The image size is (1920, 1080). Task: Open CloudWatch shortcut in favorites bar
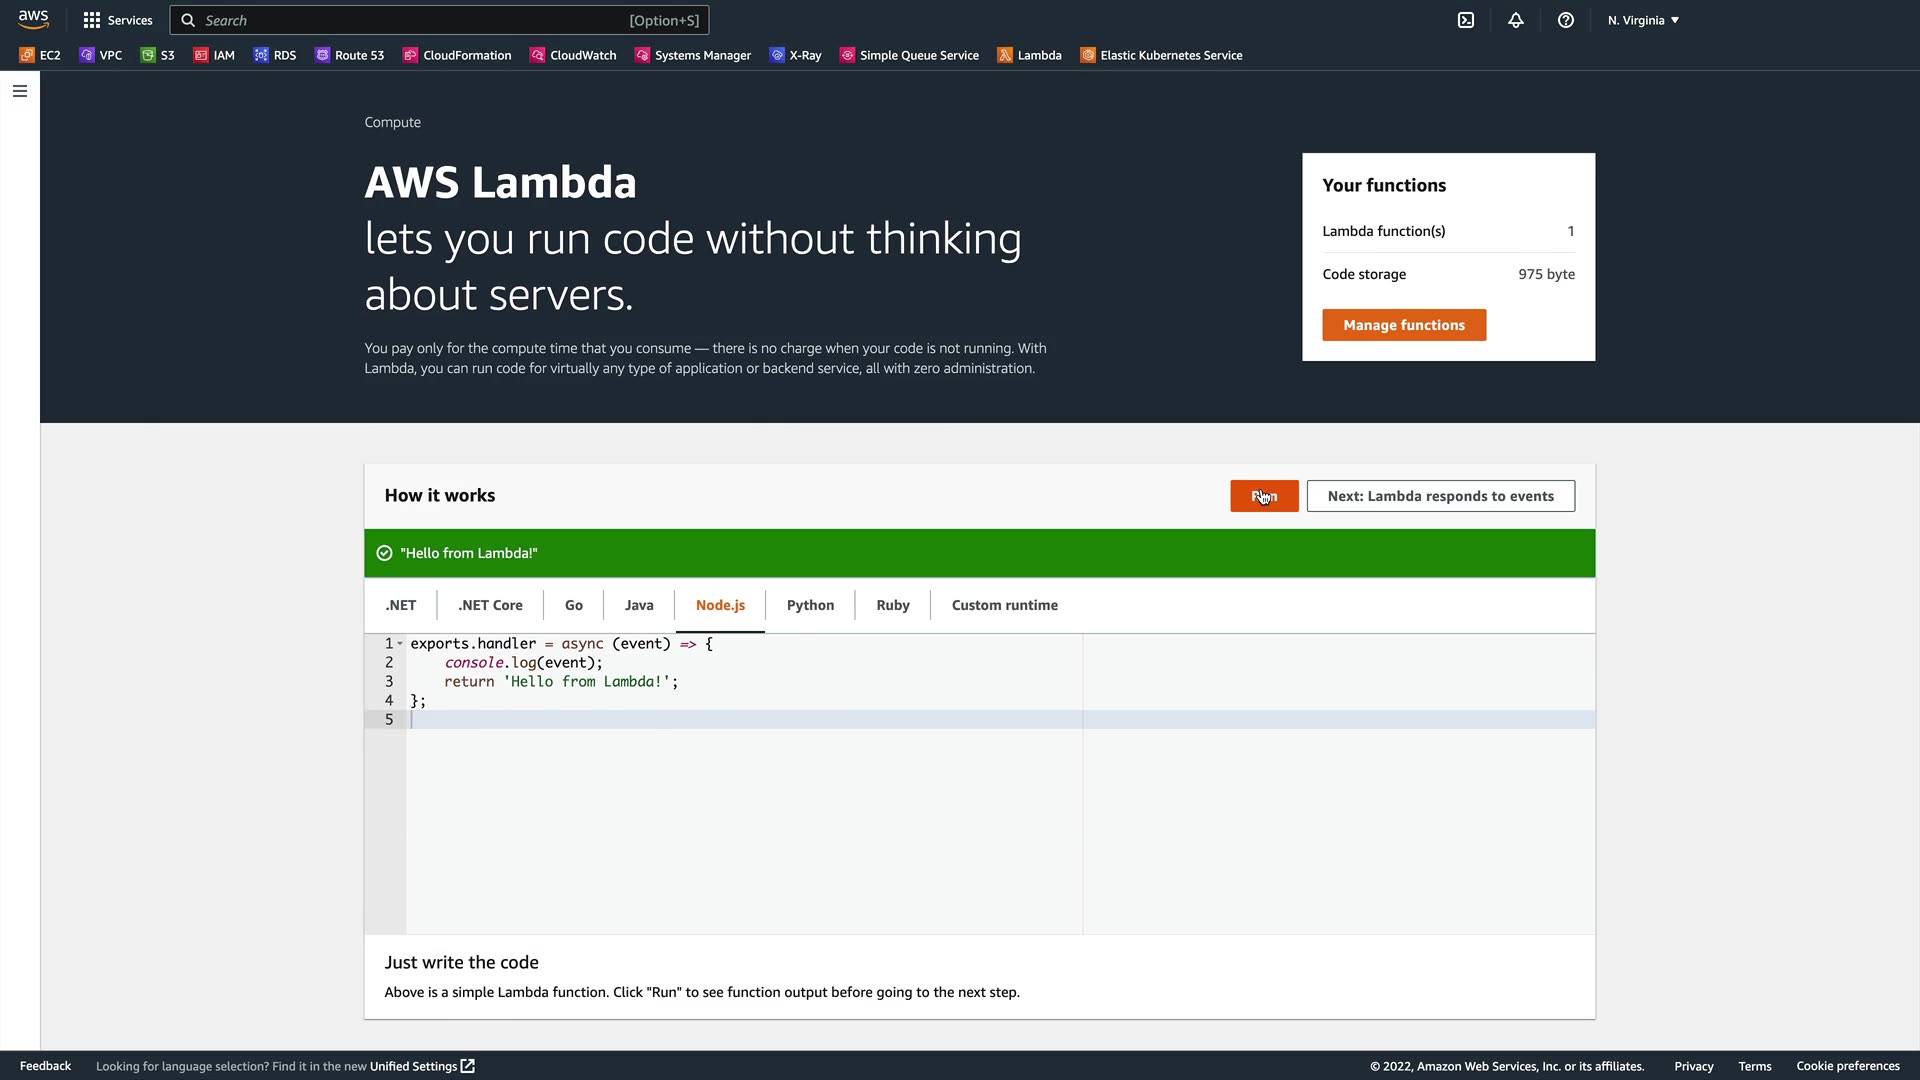(573, 55)
